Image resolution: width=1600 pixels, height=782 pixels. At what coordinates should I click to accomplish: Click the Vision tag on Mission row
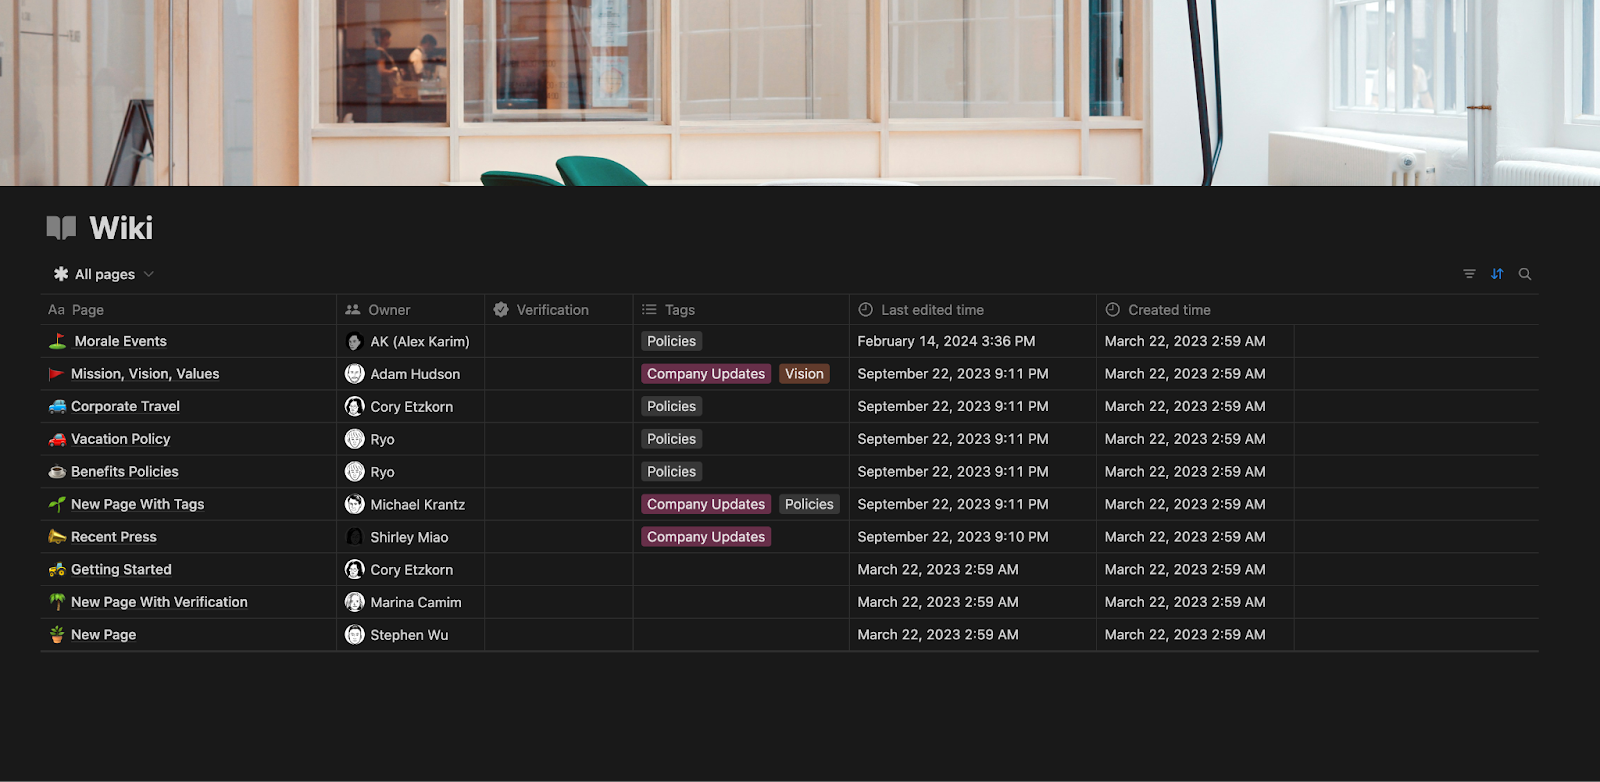click(804, 374)
